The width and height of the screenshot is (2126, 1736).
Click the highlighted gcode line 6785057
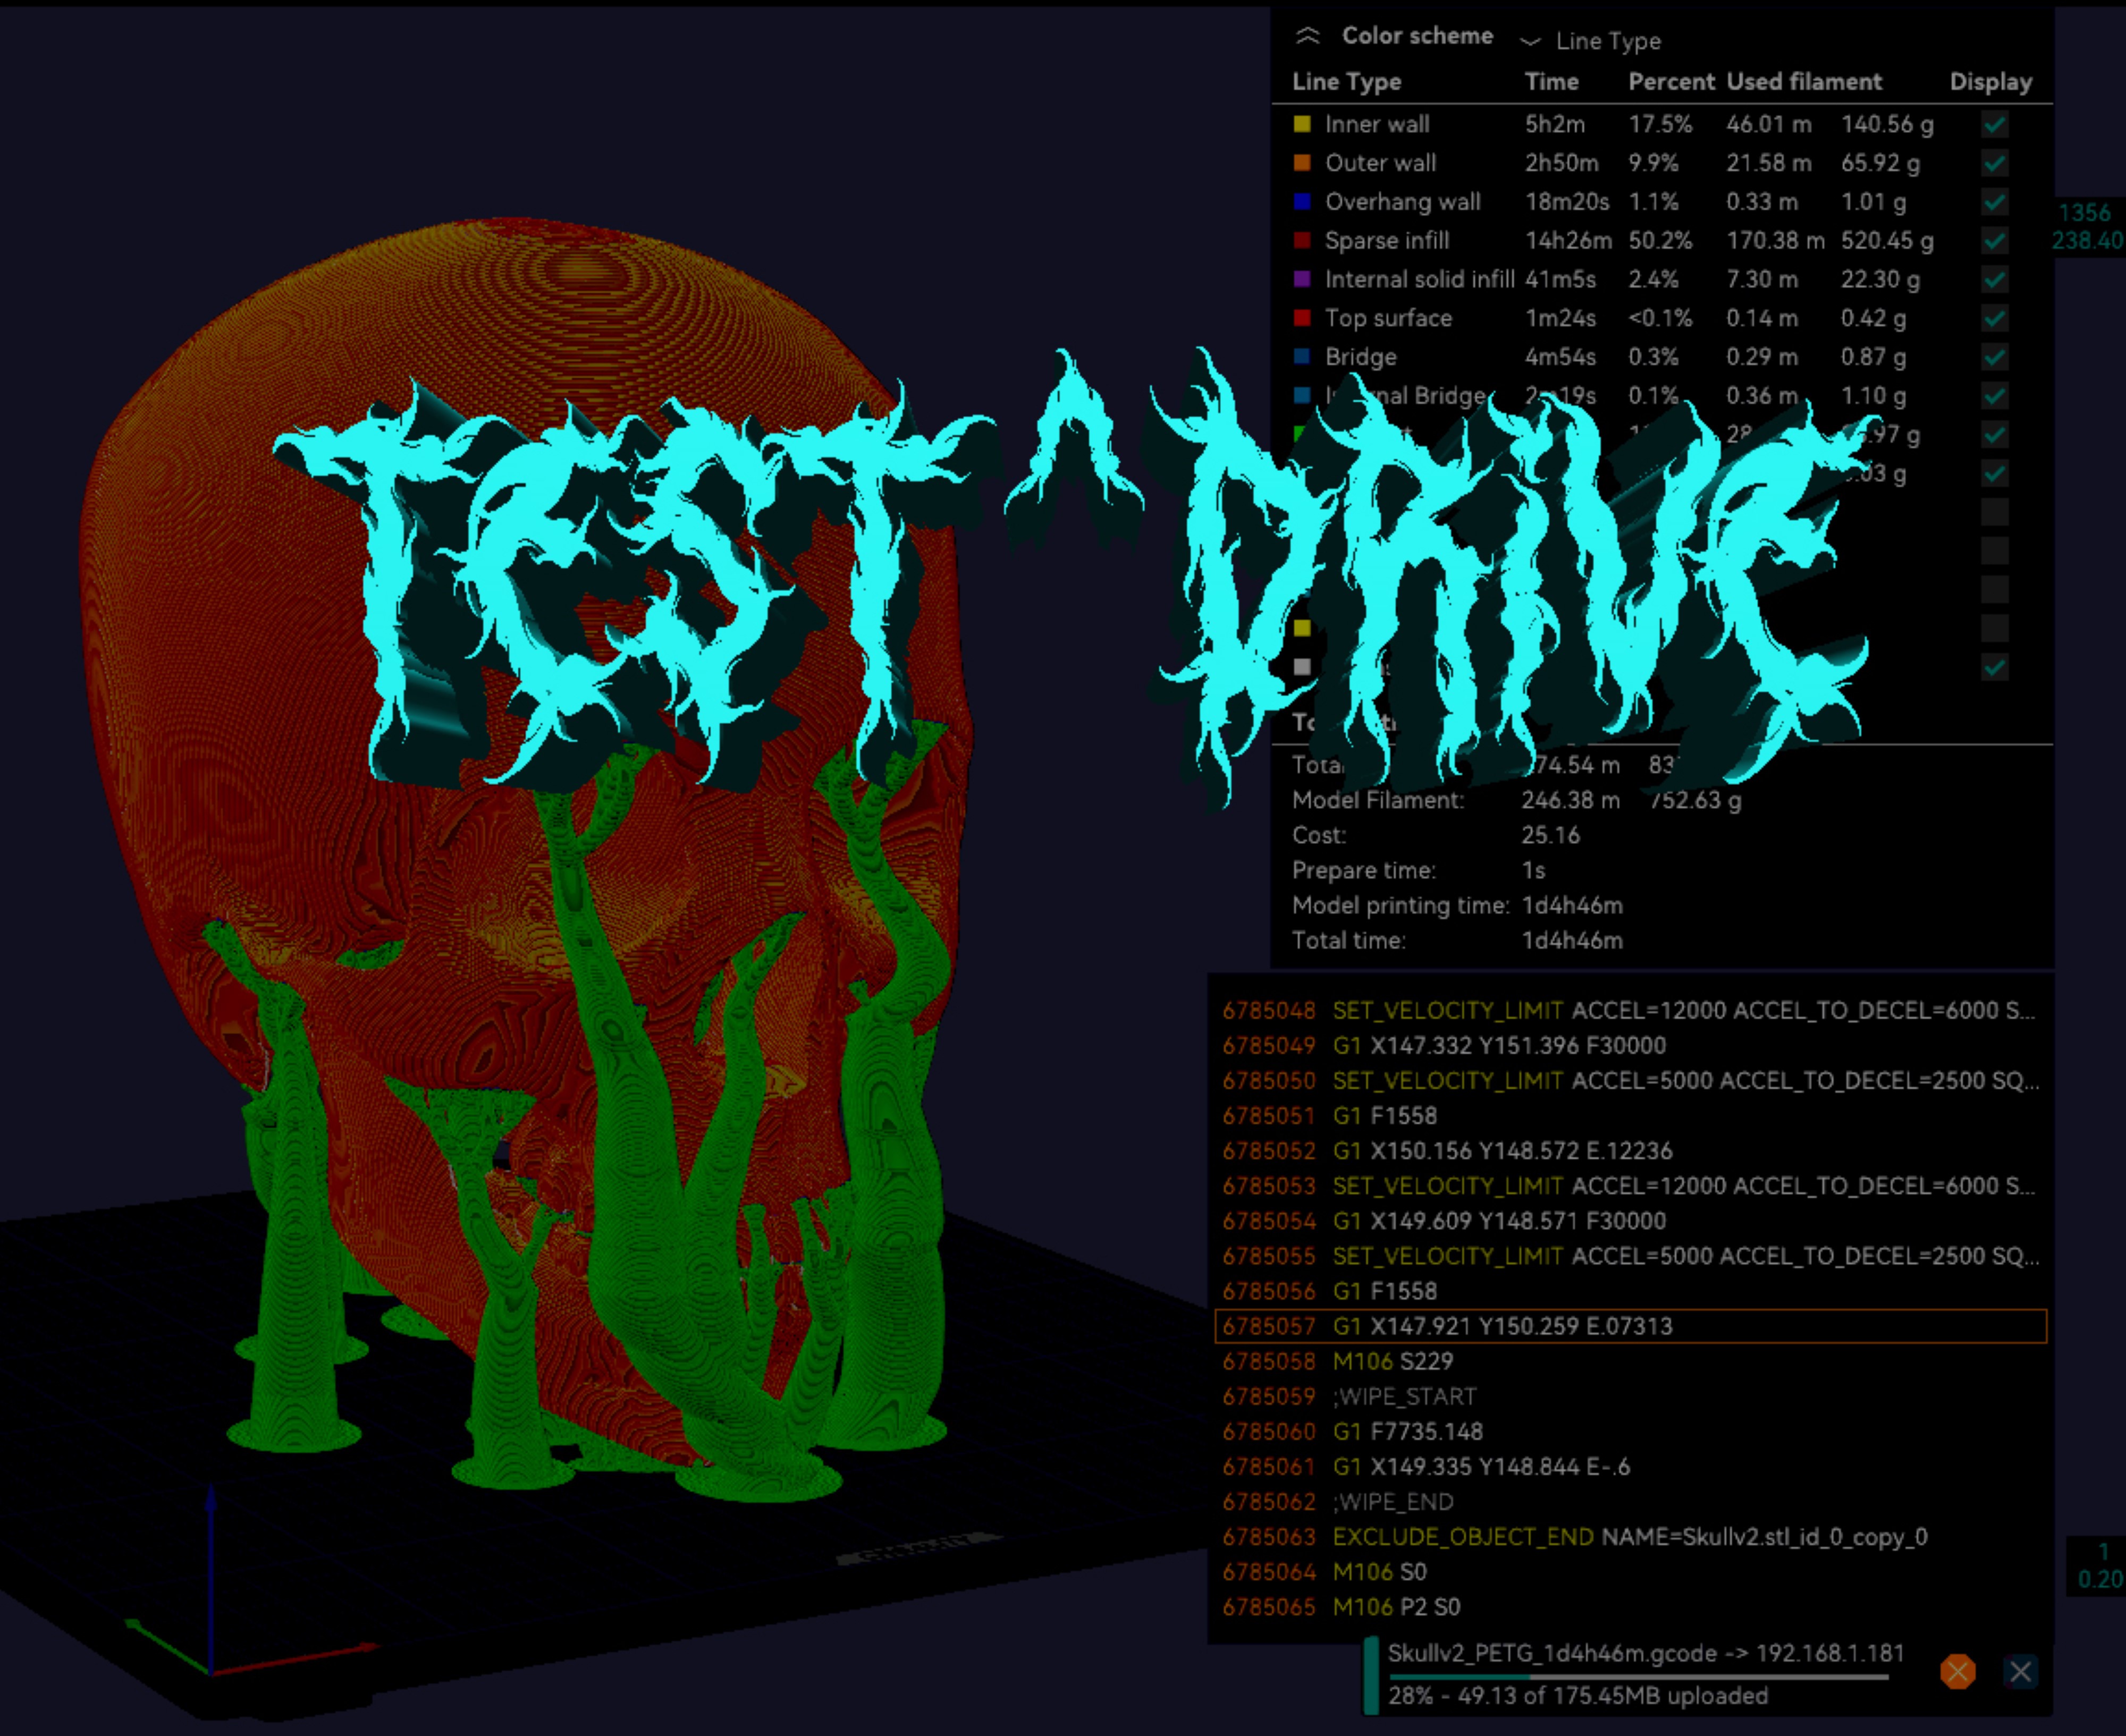point(1630,1326)
